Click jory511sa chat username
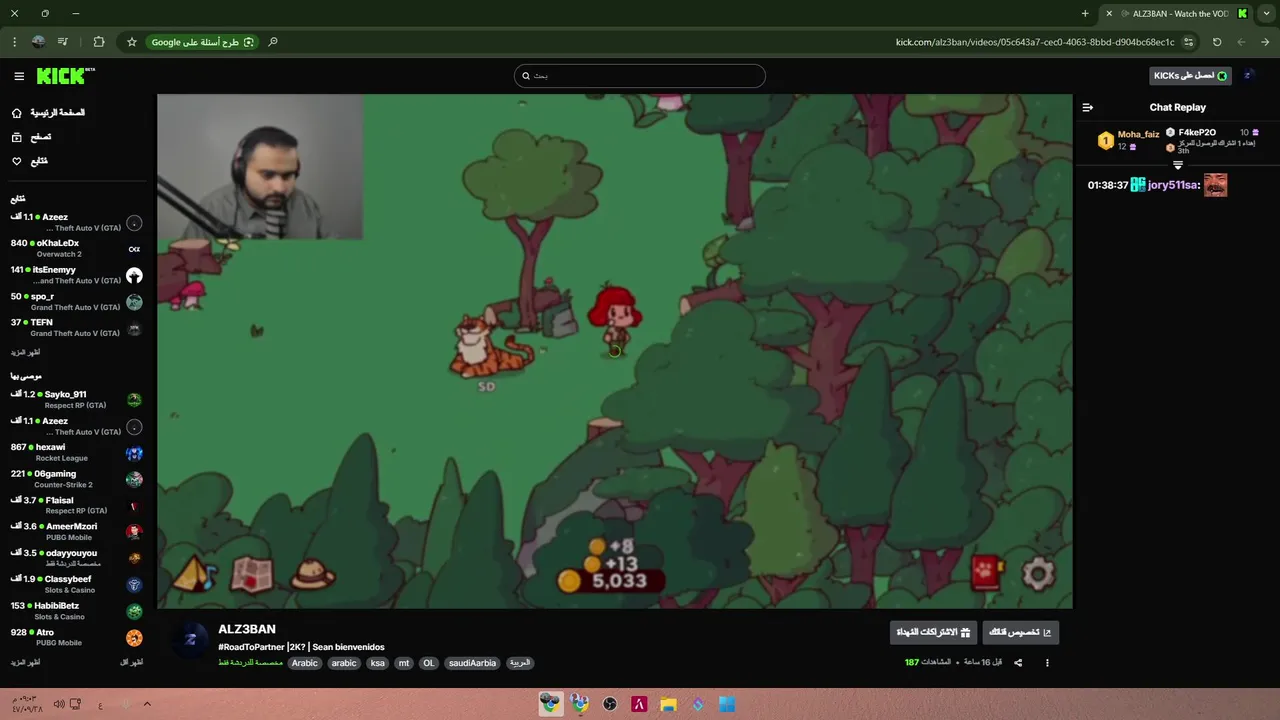Viewport: 1280px width, 720px height. pyautogui.click(x=1173, y=185)
